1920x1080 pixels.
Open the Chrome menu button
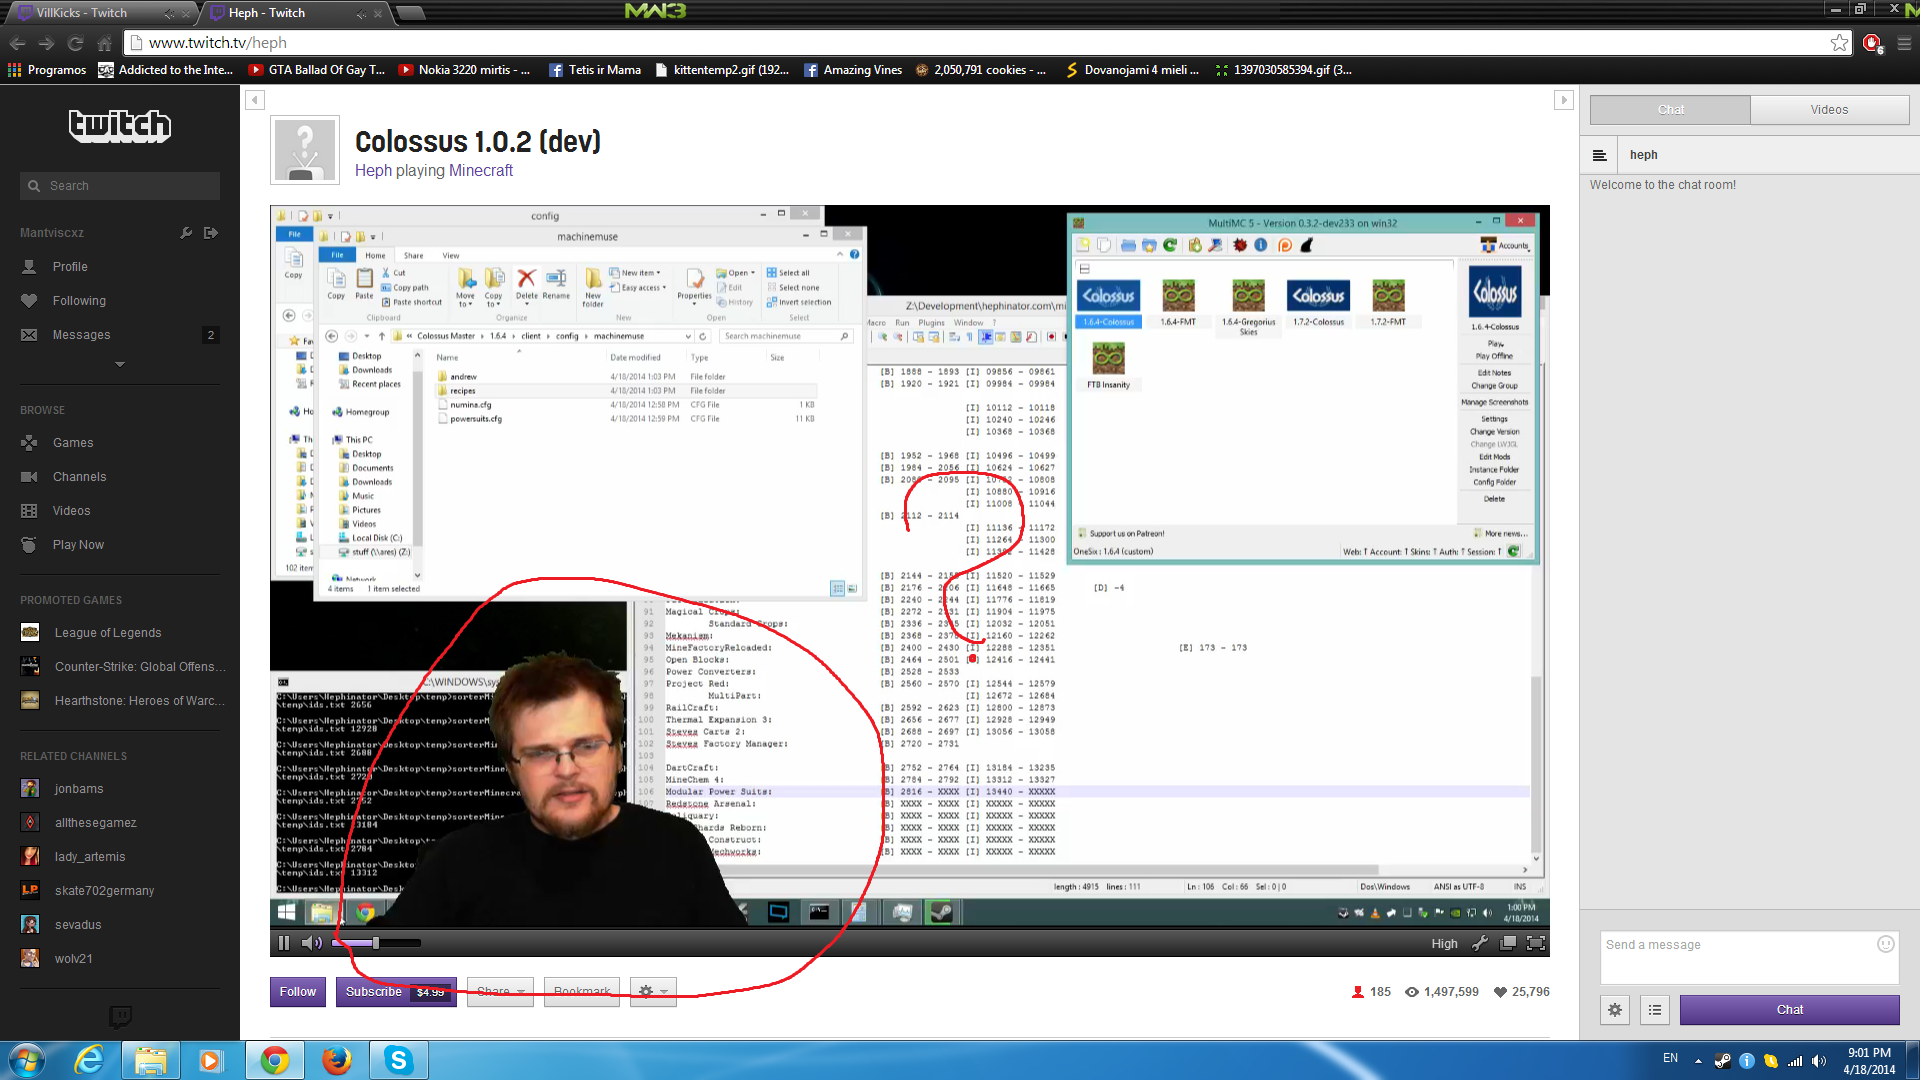[x=1904, y=43]
